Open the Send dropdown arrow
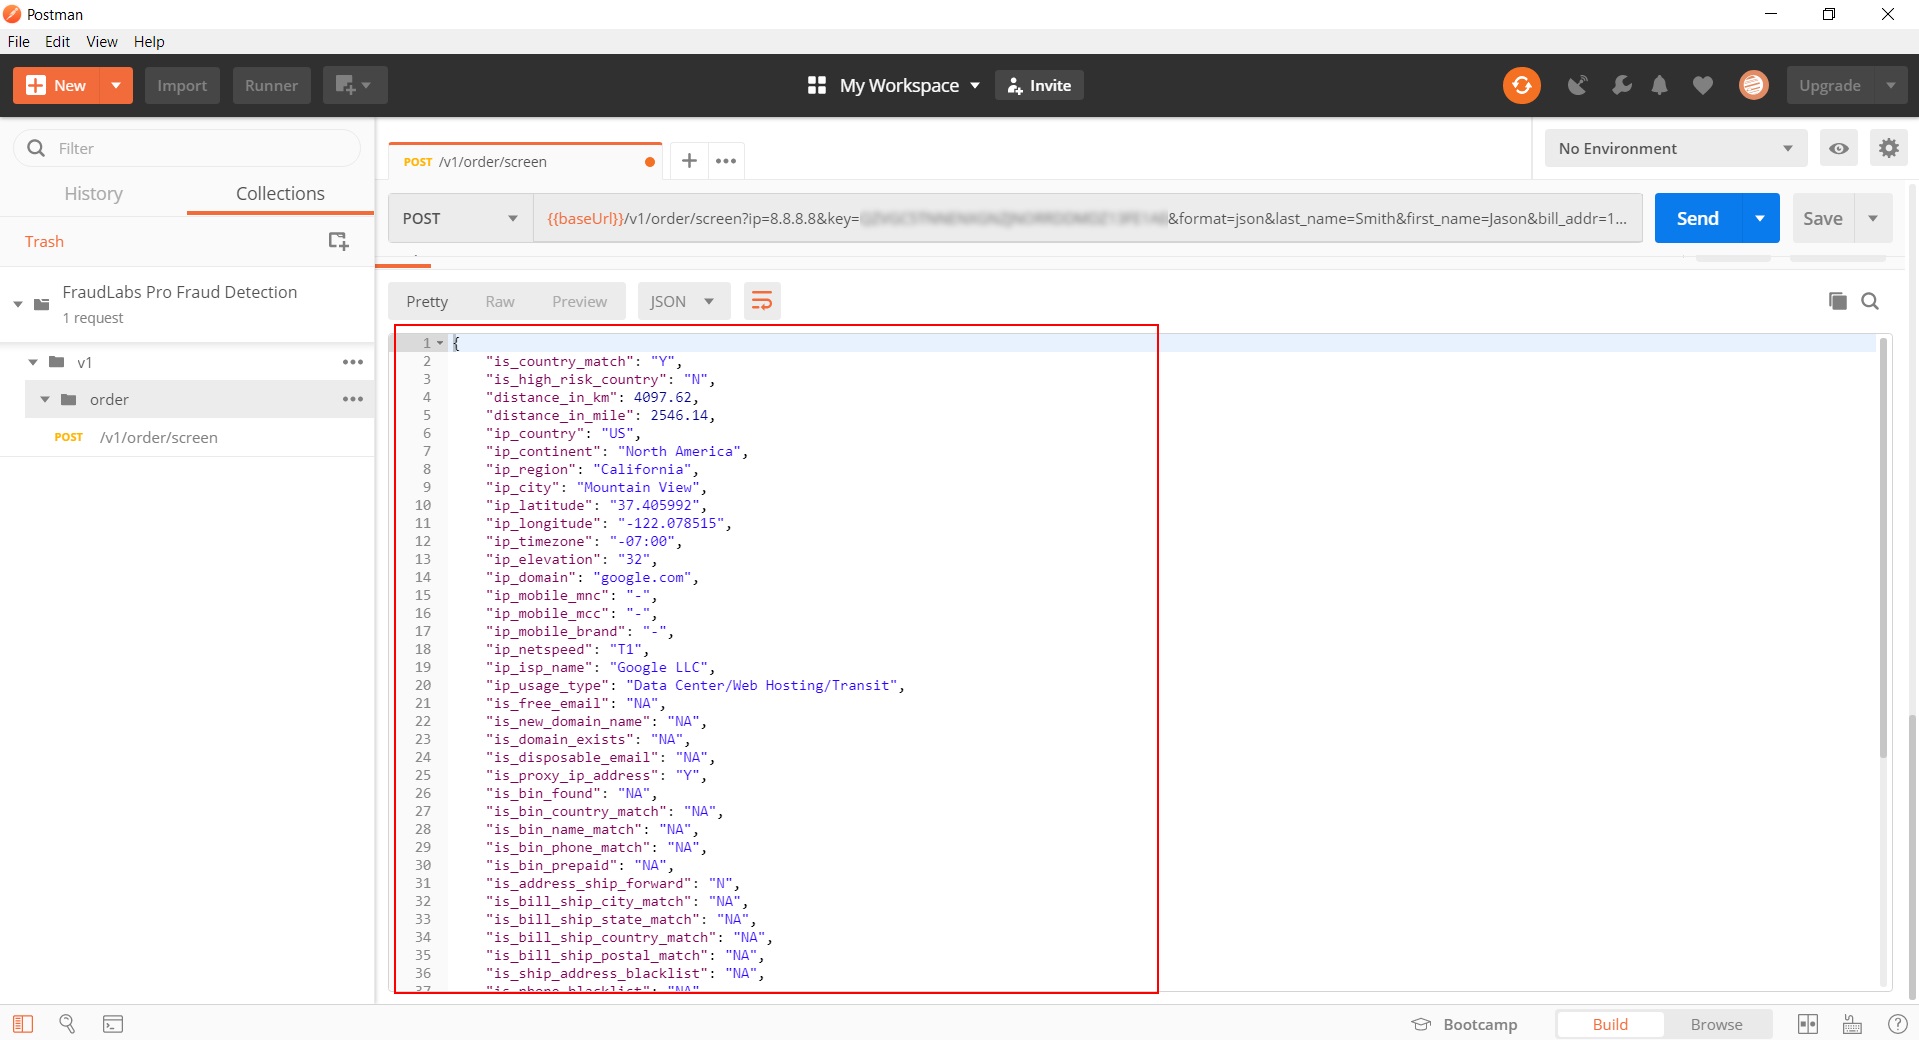 point(1760,218)
